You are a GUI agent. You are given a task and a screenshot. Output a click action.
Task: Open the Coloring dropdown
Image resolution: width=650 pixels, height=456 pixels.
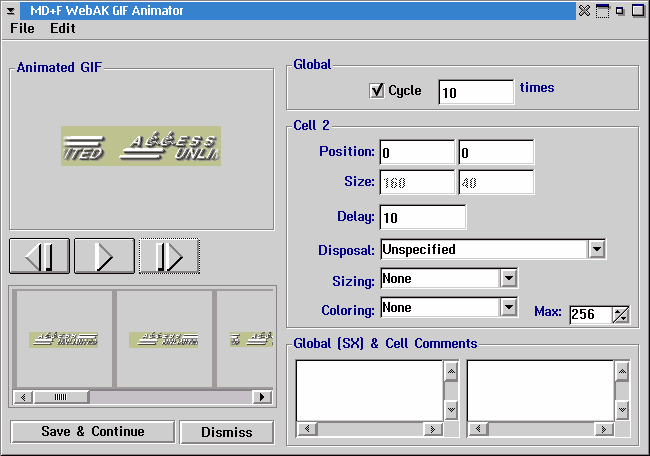[509, 307]
